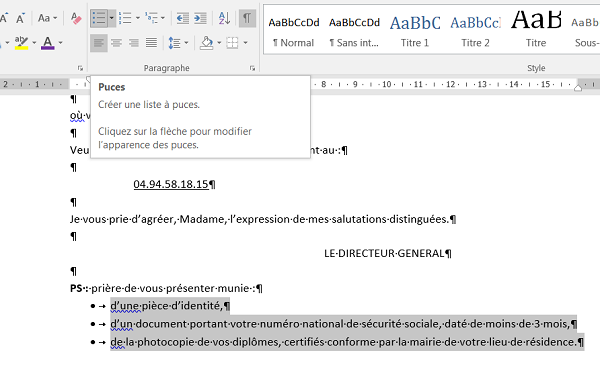Click the line spacing button

(x=174, y=42)
